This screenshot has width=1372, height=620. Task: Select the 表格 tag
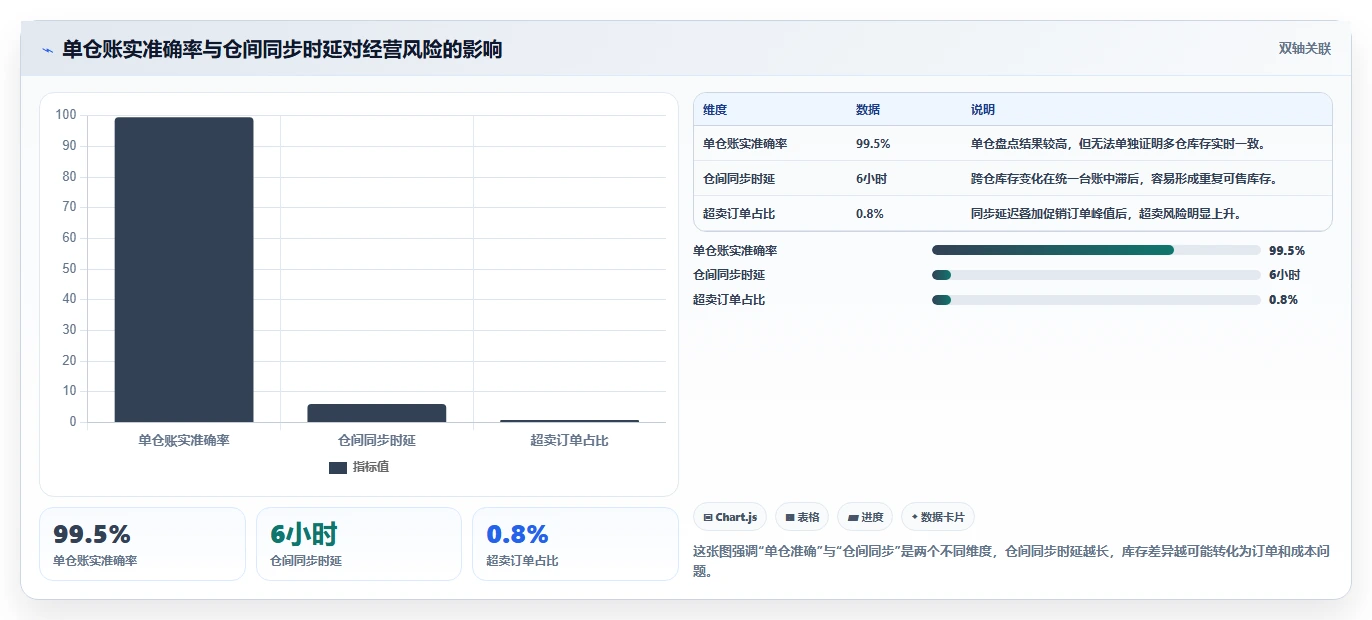coord(802,517)
